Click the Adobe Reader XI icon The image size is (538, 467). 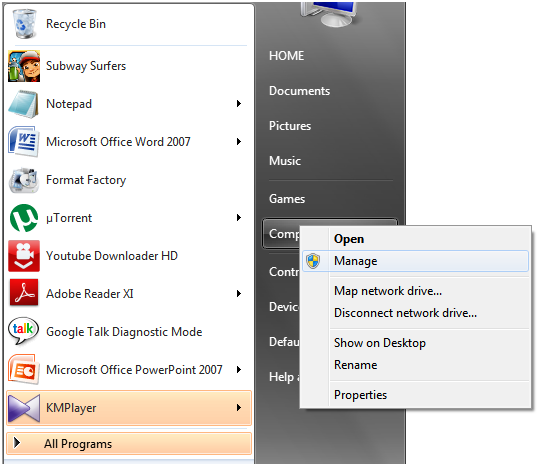point(24,293)
